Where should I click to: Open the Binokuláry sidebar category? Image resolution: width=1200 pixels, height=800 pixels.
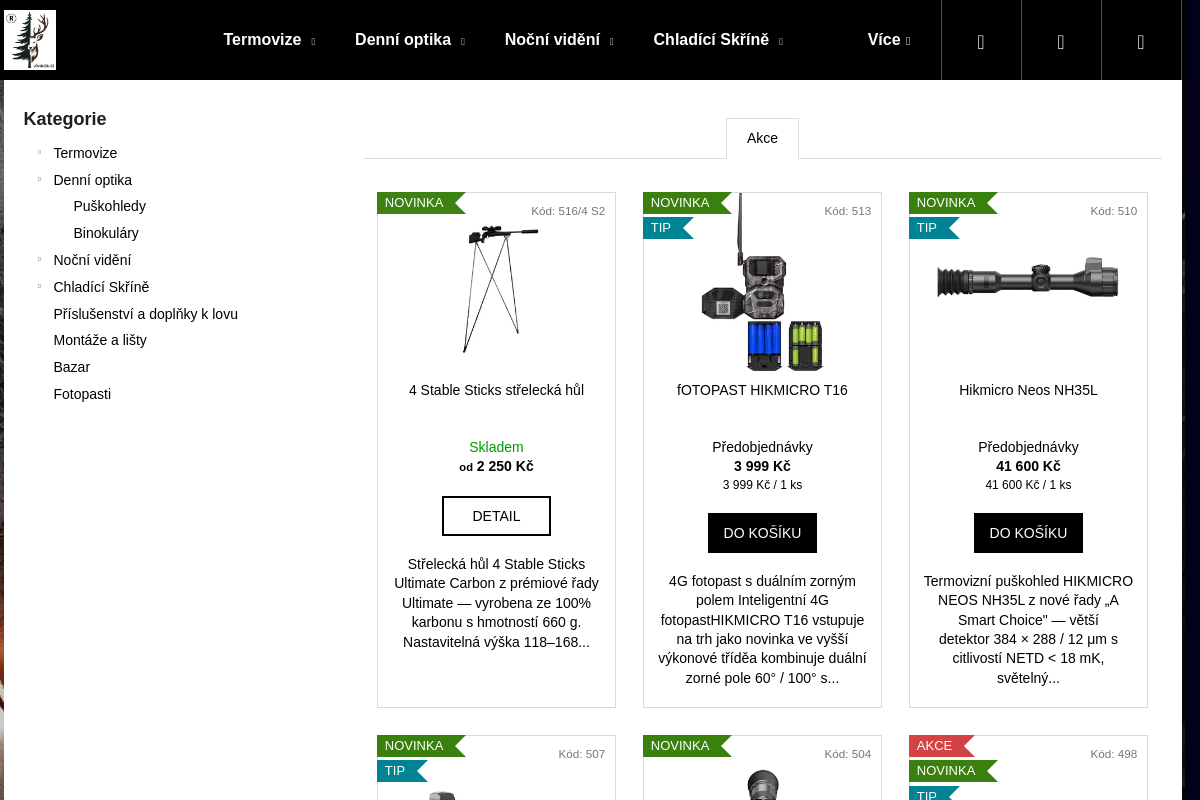[x=106, y=233]
